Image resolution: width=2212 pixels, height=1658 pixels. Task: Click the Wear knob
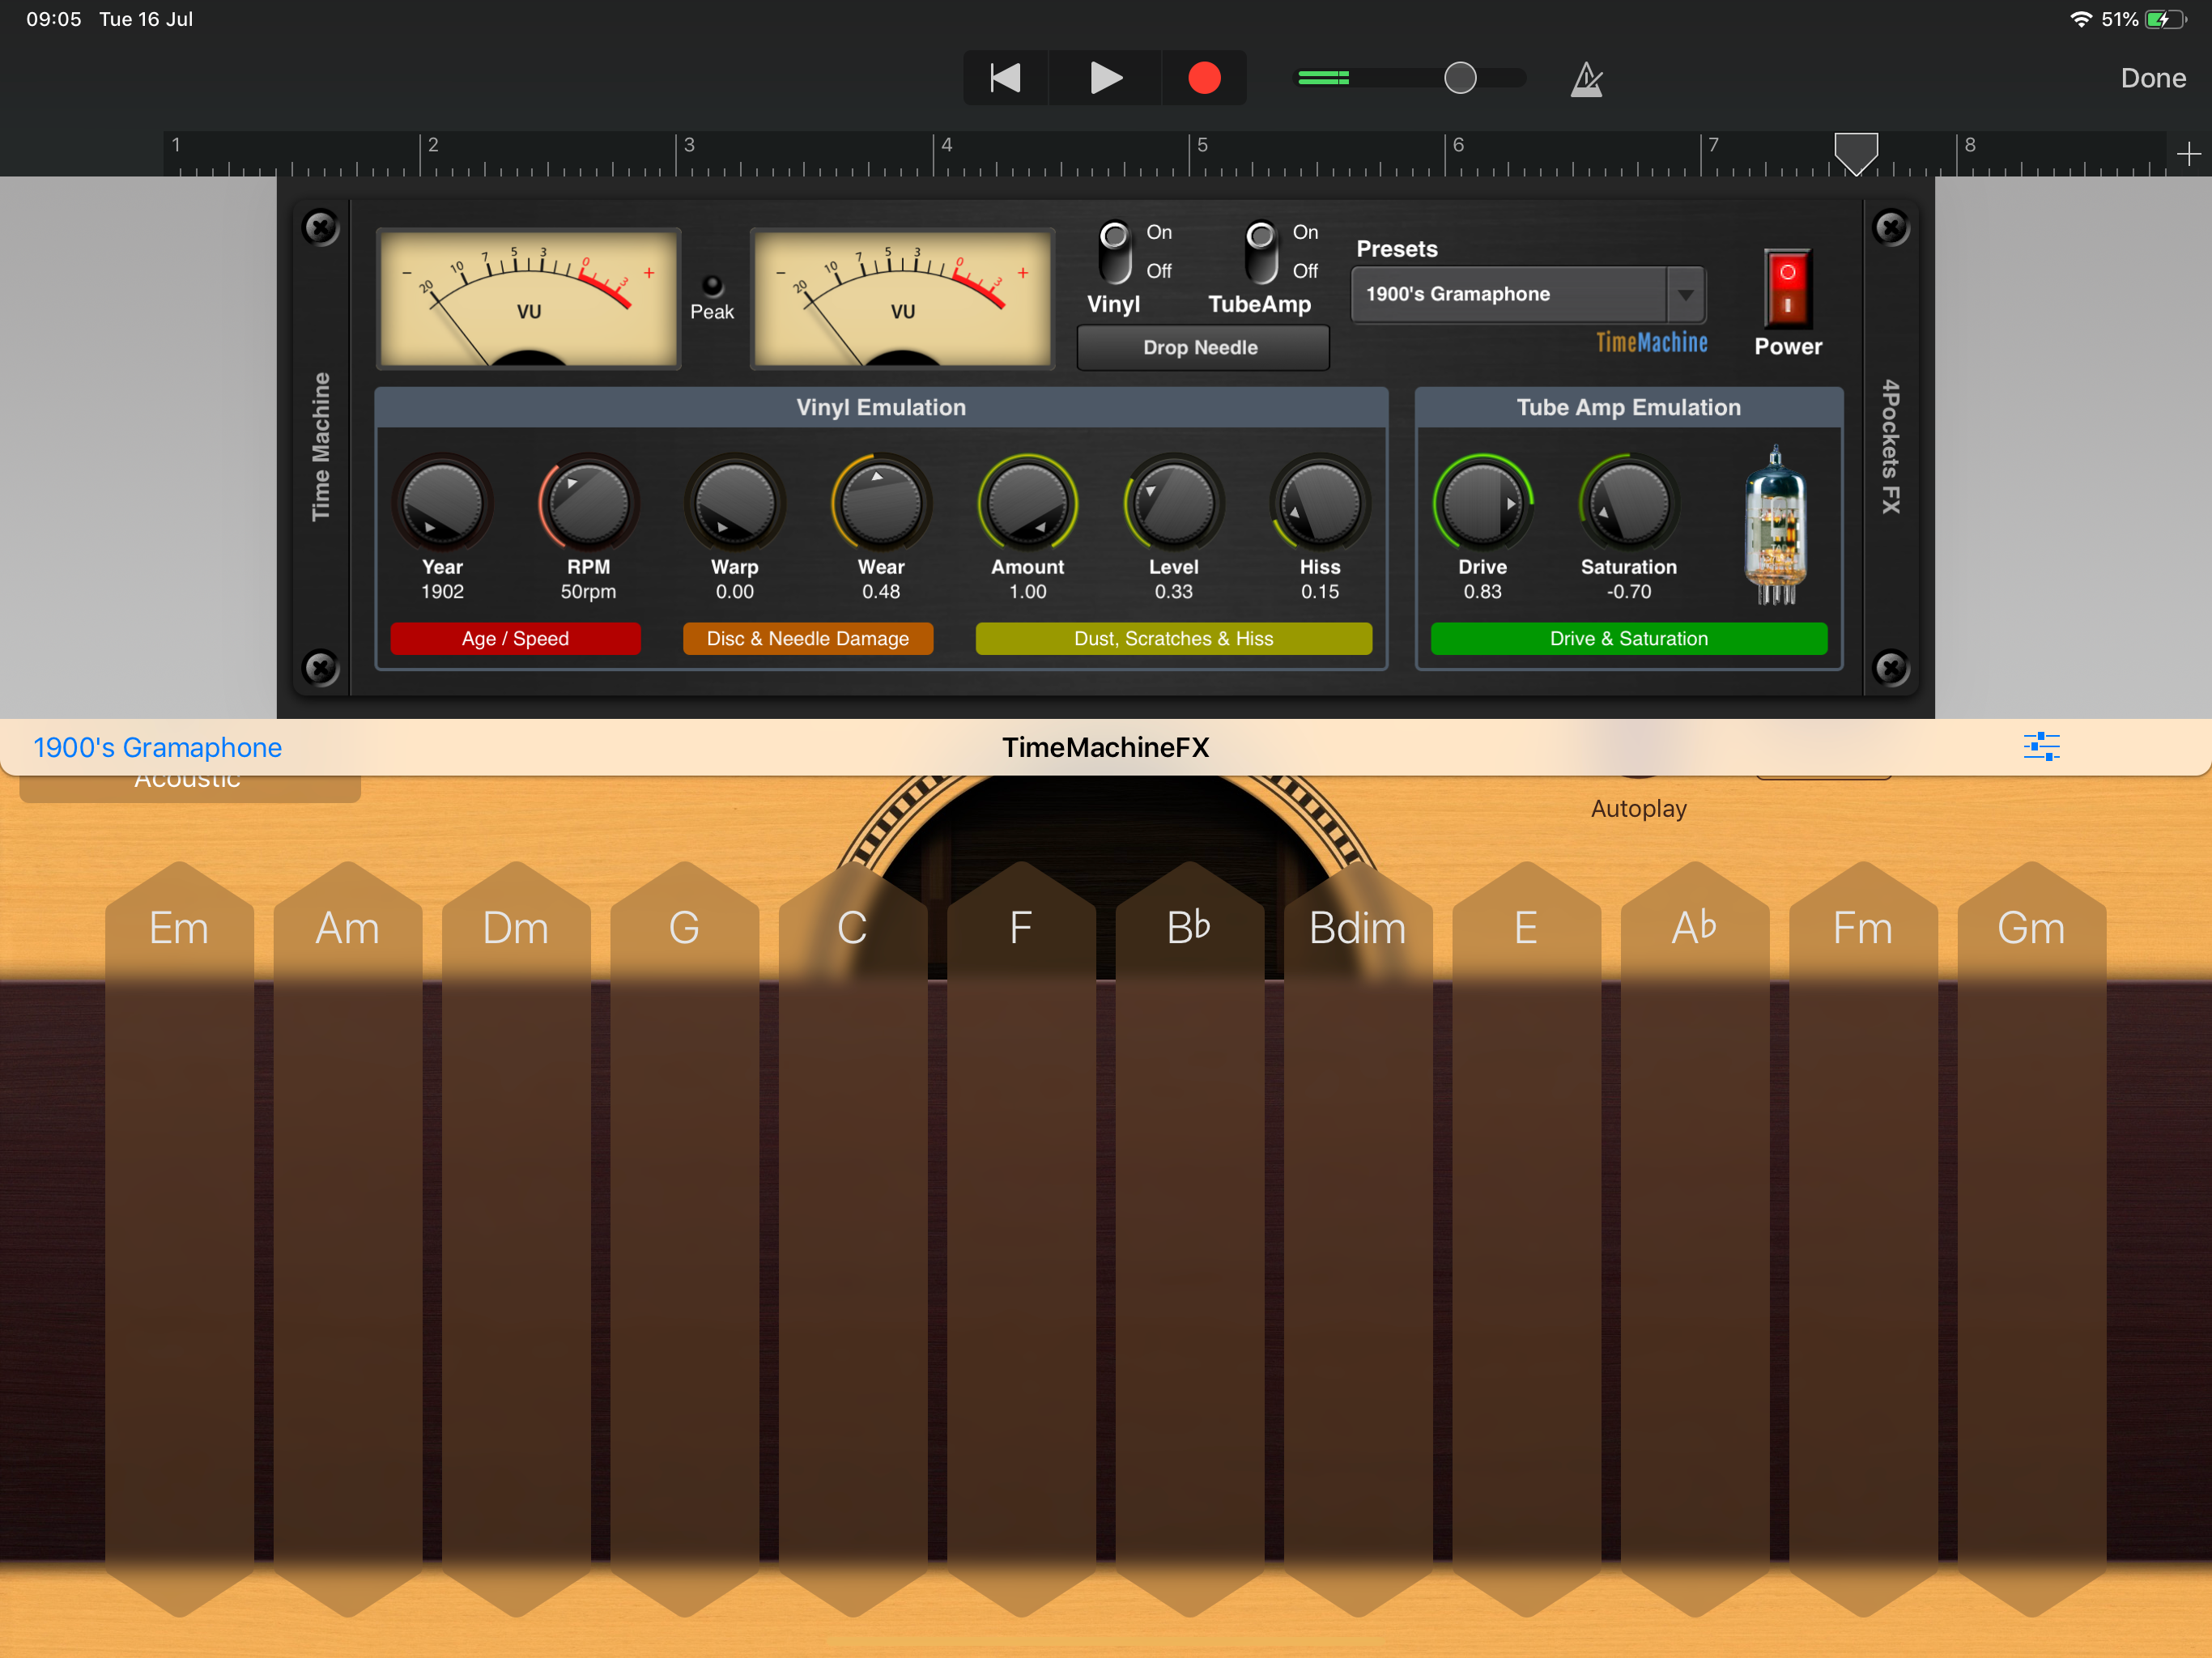[880, 505]
